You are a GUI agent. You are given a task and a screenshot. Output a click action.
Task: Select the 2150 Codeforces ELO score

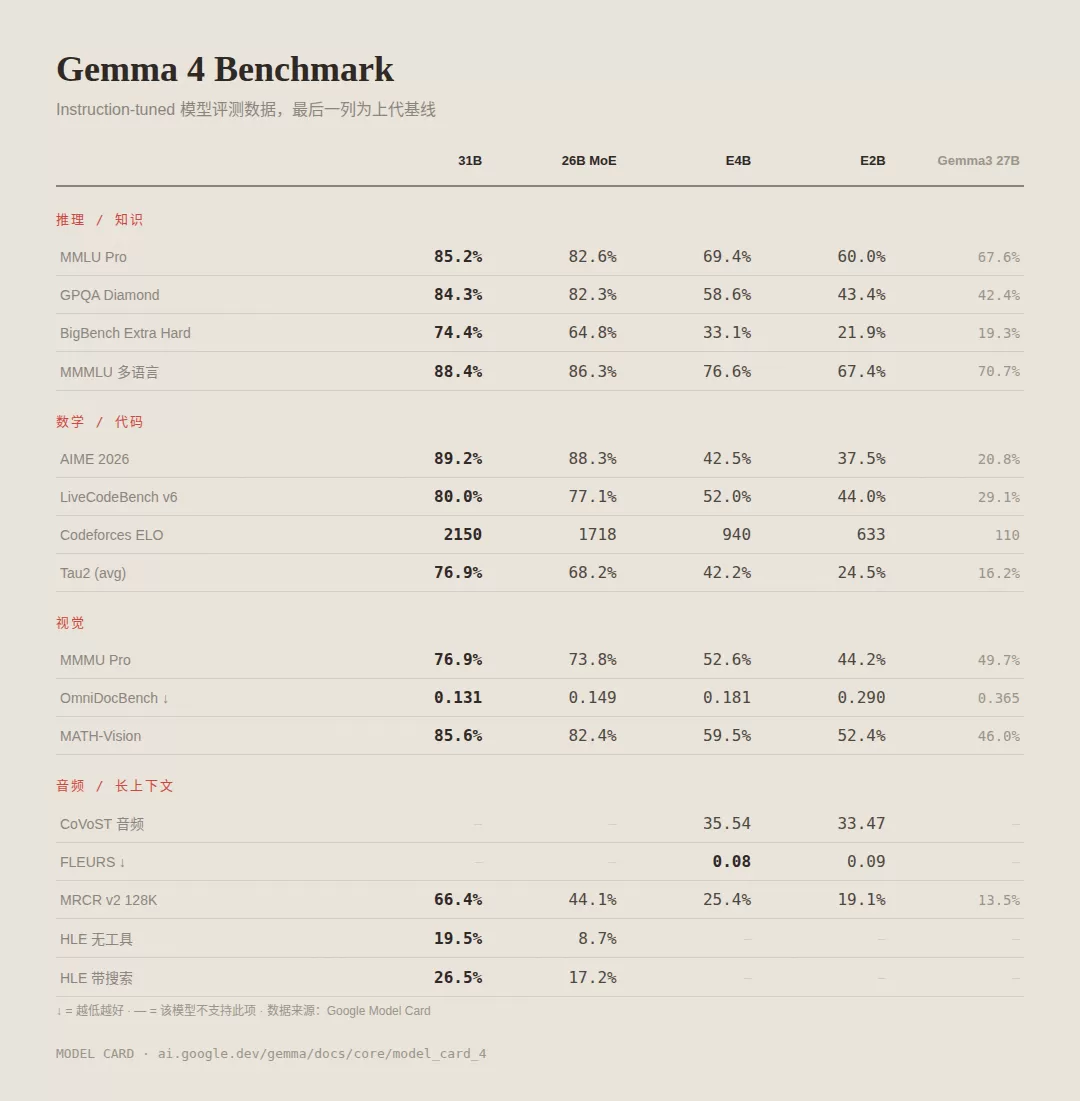(x=463, y=535)
